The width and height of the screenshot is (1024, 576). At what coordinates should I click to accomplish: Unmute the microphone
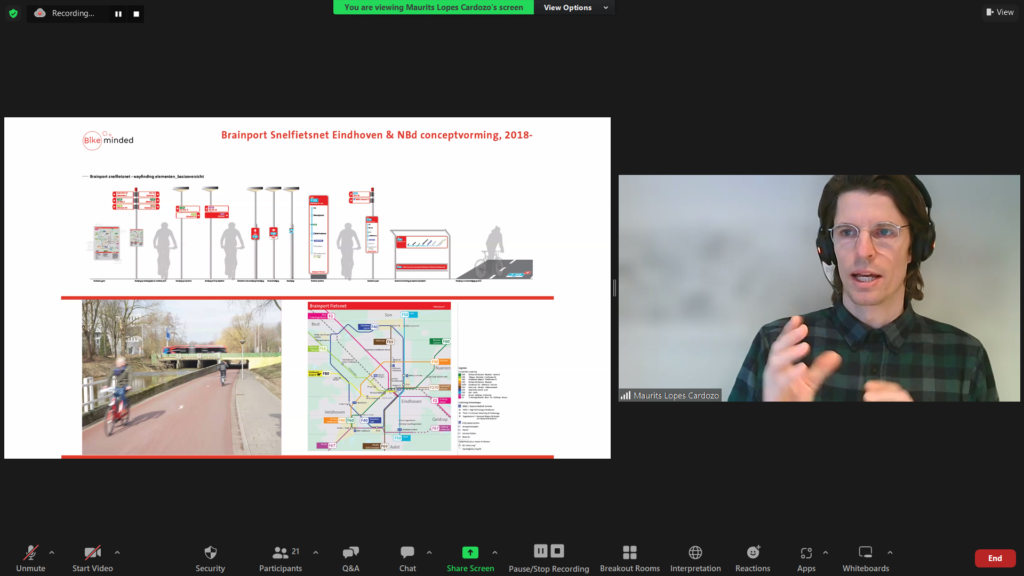click(x=31, y=553)
